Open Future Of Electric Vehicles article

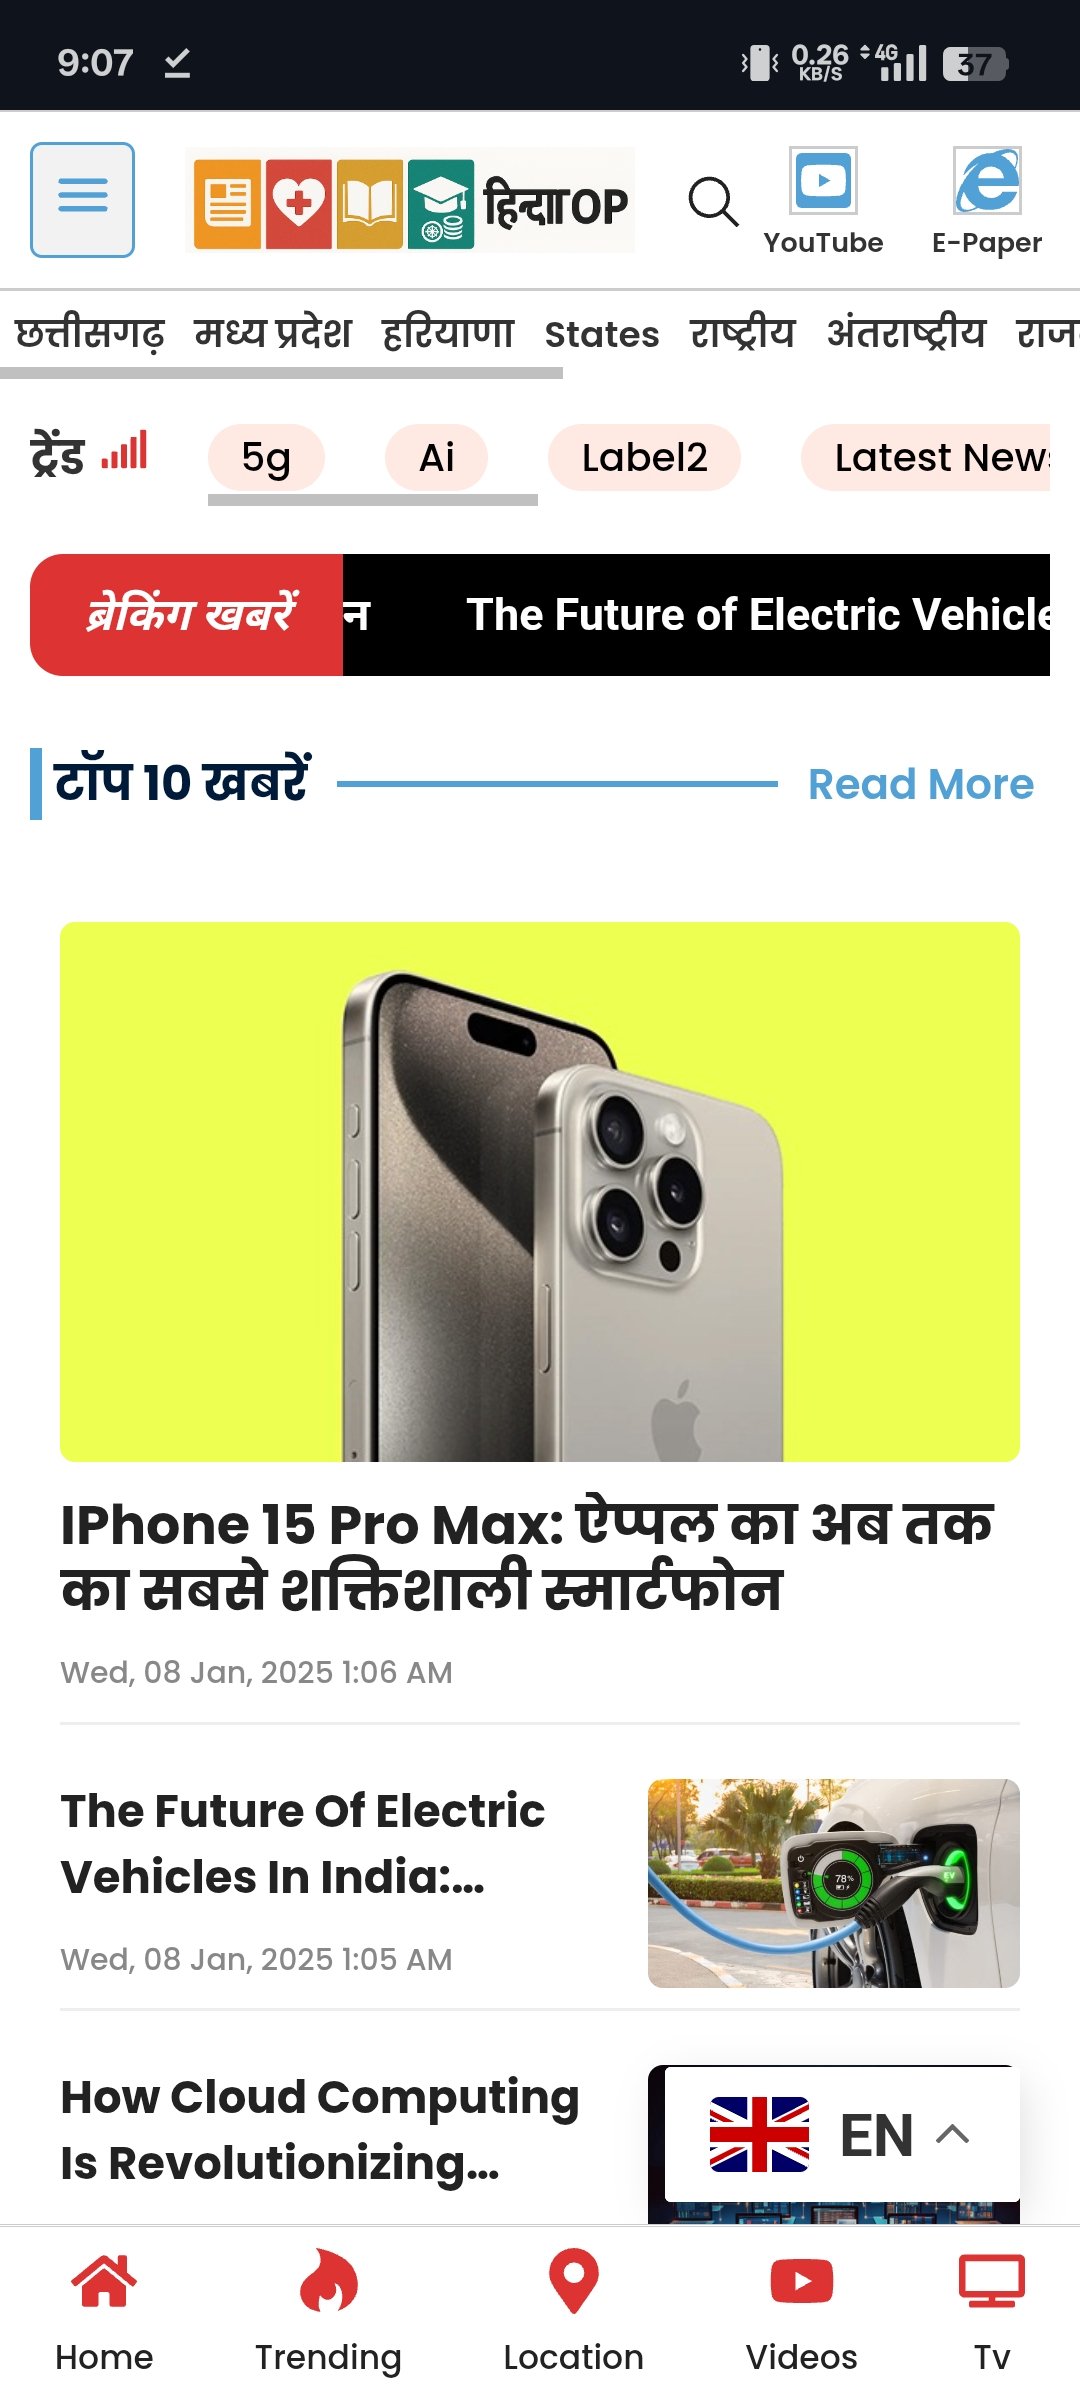(303, 1843)
